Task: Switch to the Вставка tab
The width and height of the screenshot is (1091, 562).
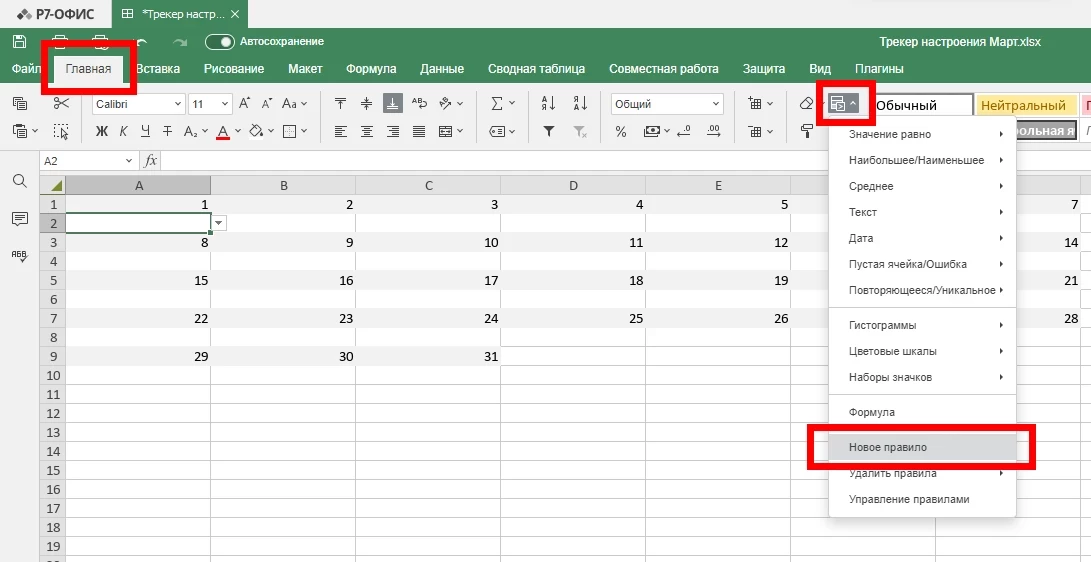Action: [x=158, y=69]
